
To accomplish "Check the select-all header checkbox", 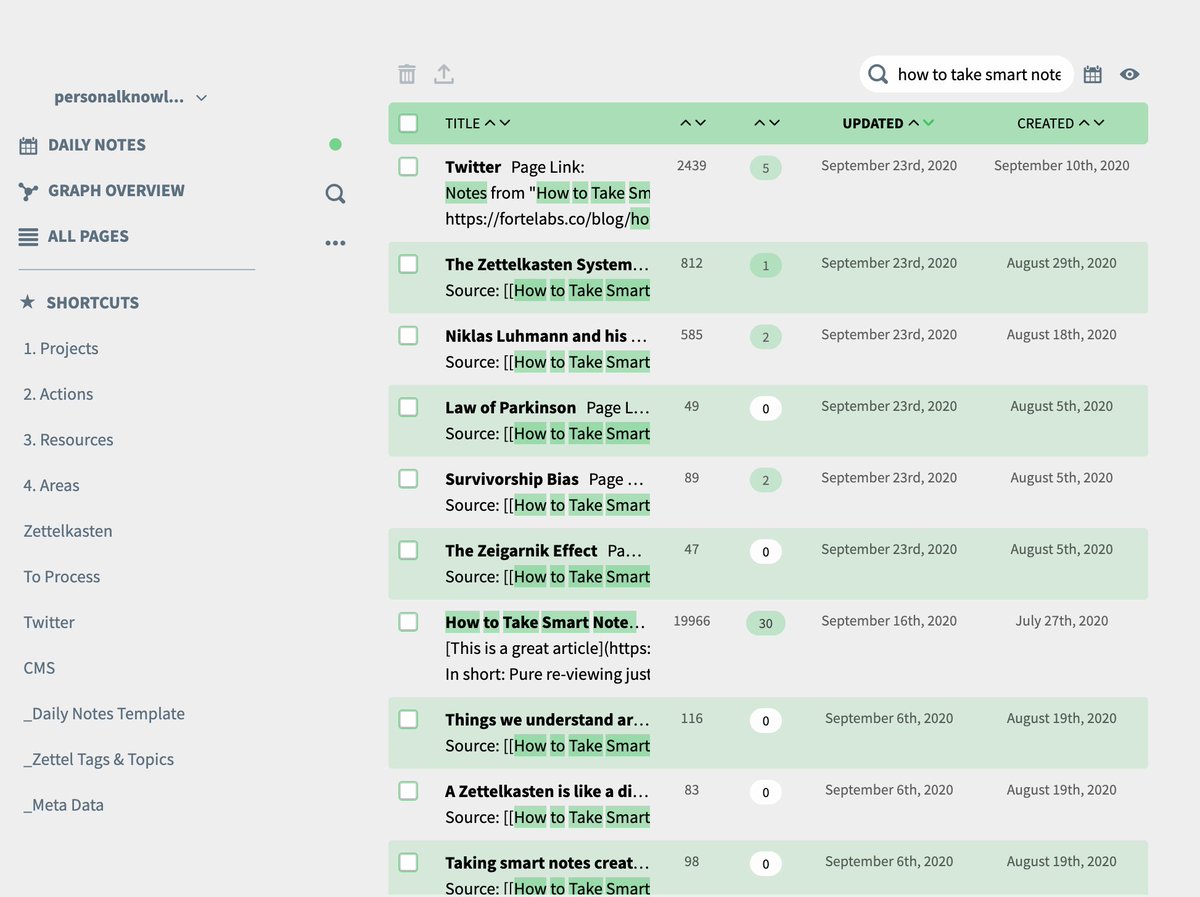I will coord(408,123).
